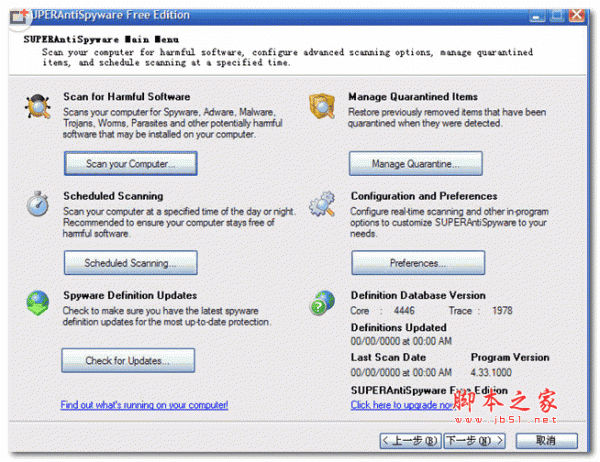The image size is (600, 462).
Task: Open the Scheduled Scanning button
Action: (130, 263)
